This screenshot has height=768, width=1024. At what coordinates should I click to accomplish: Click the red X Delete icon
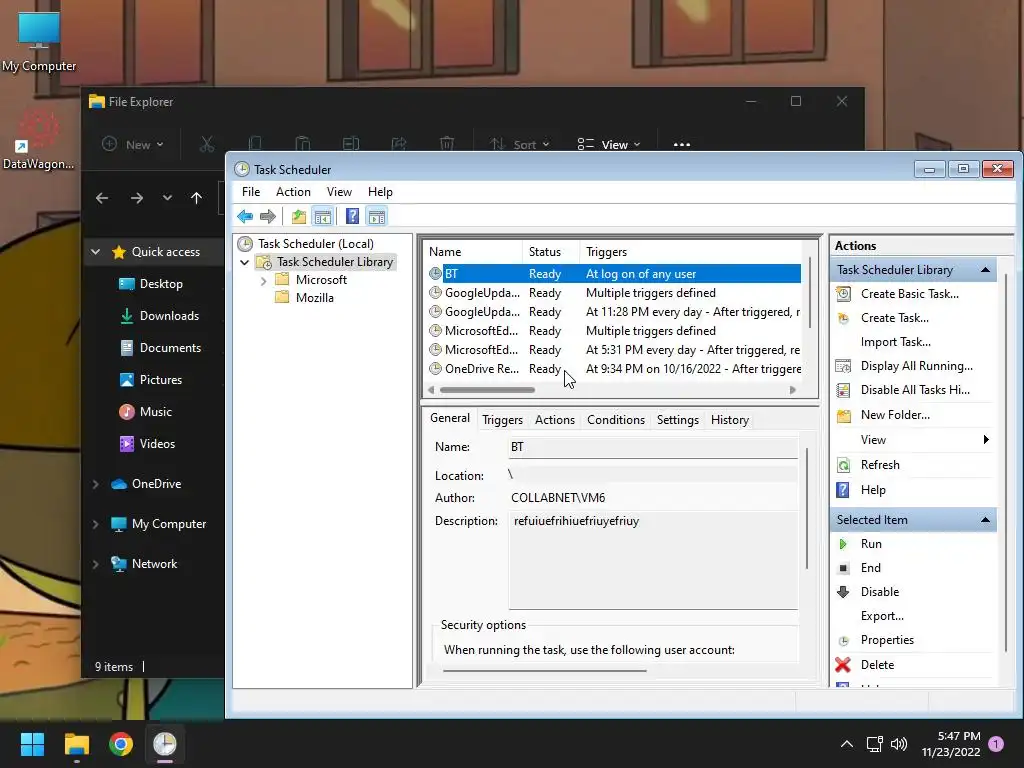843,665
